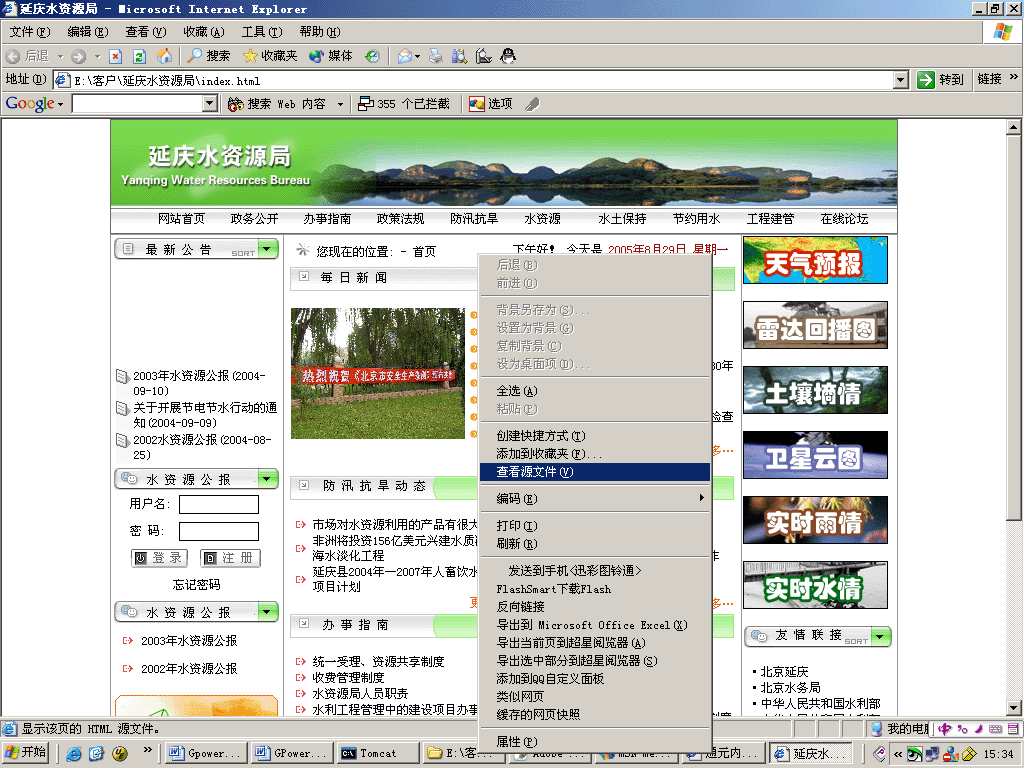1024x768 pixels.
Task: Open the address bar dropdown
Action: pyautogui.click(x=901, y=81)
